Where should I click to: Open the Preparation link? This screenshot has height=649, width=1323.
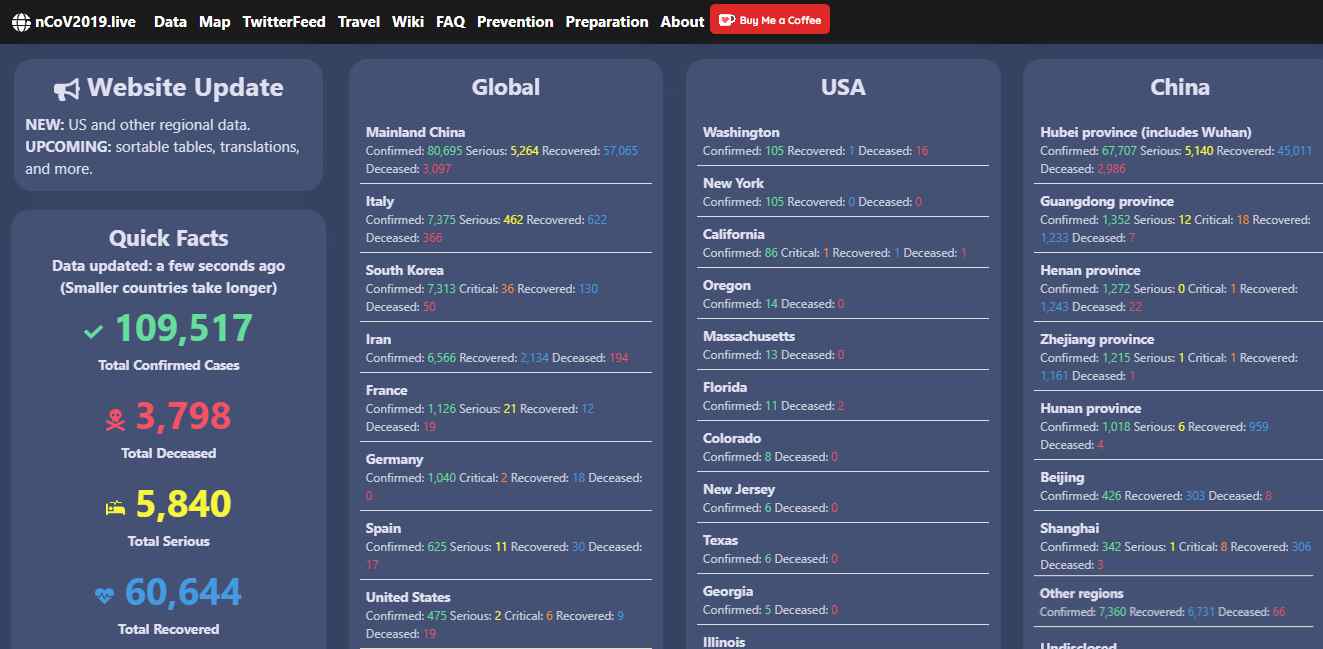pyautogui.click(x=606, y=22)
